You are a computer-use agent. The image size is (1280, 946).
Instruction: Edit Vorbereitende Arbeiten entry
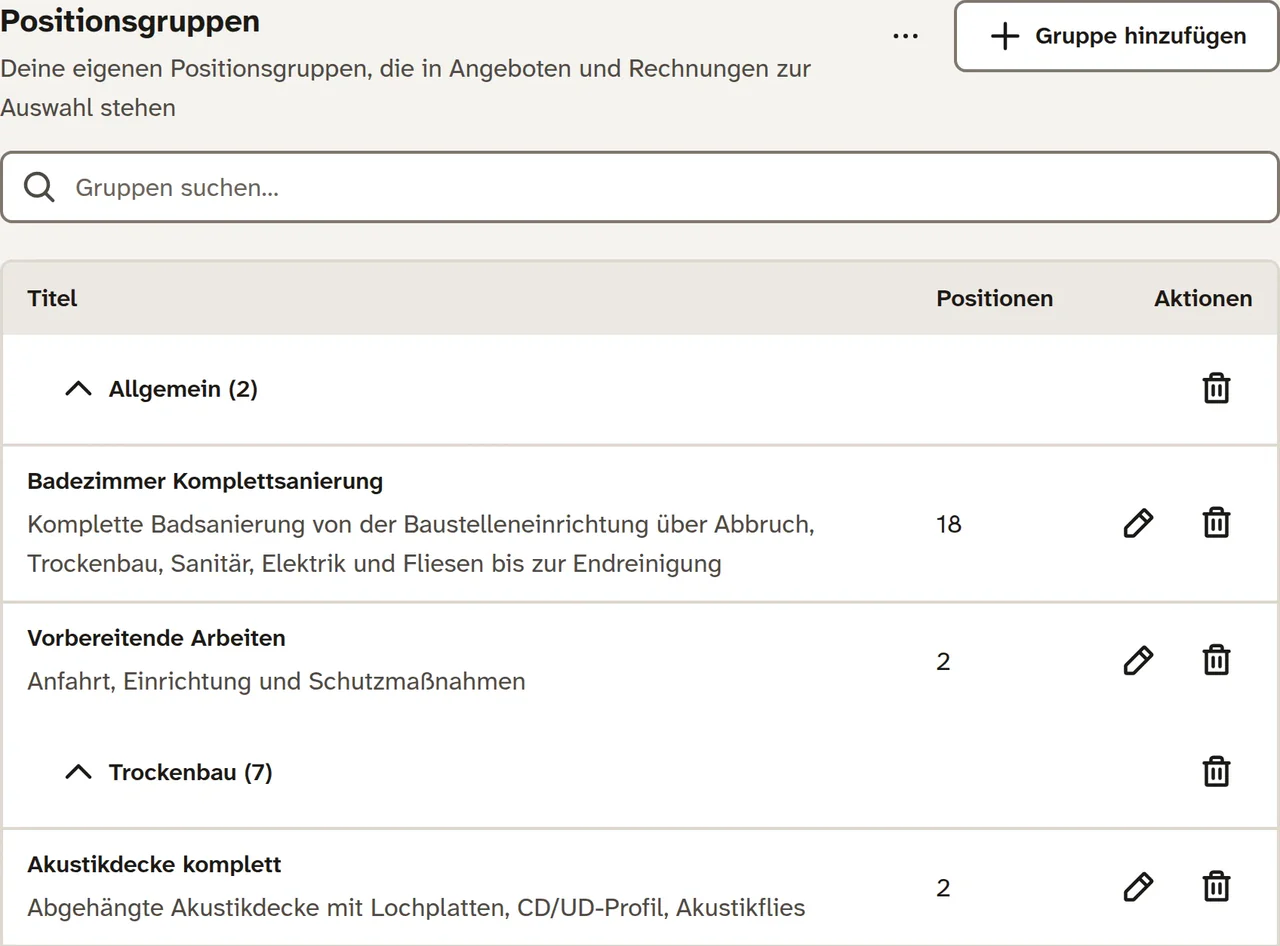(x=1138, y=660)
